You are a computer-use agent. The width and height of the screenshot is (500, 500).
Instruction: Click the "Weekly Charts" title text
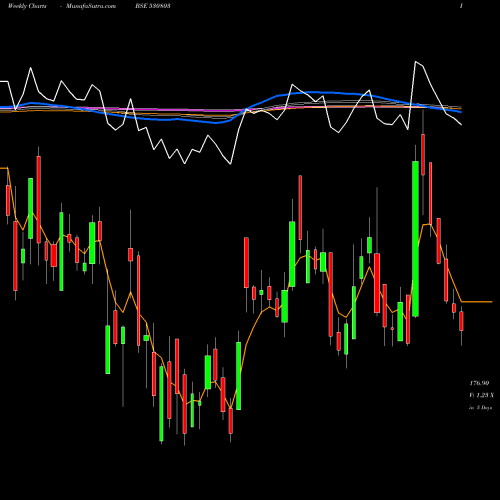click(x=27, y=6)
